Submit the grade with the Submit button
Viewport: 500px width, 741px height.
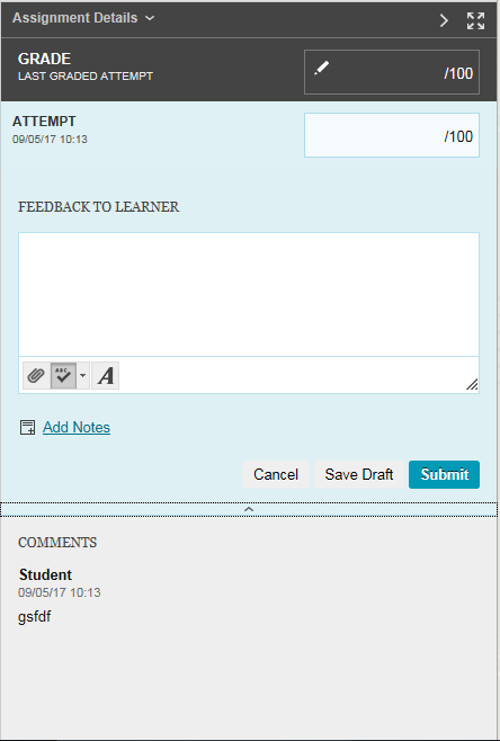click(444, 474)
